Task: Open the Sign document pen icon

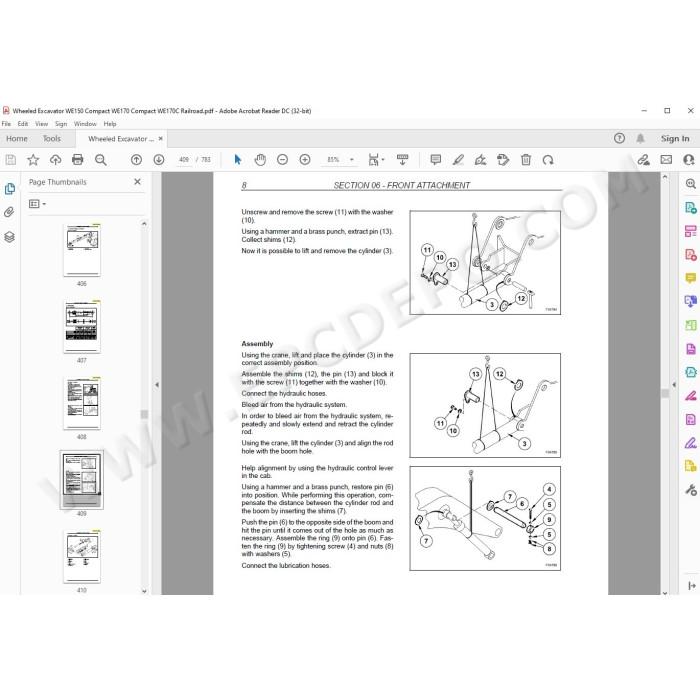Action: coord(480,159)
